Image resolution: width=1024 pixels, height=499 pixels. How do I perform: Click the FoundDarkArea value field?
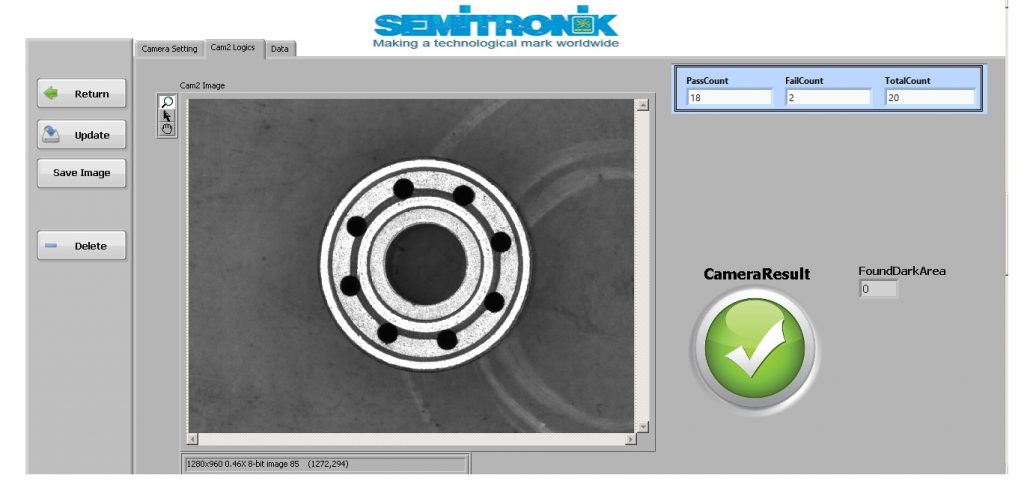878,289
